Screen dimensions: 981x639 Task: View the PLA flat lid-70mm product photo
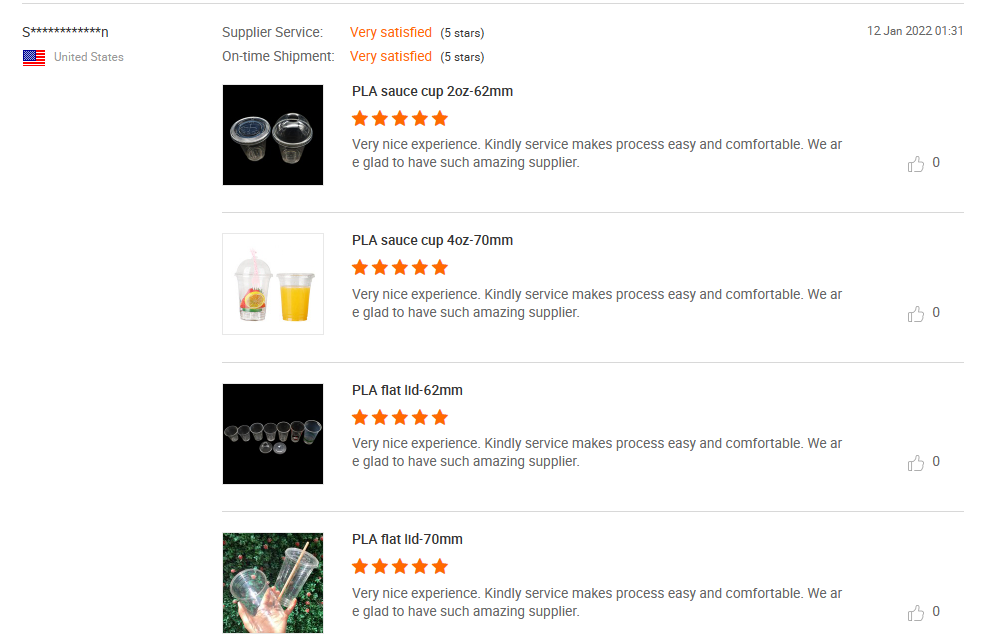(x=273, y=583)
